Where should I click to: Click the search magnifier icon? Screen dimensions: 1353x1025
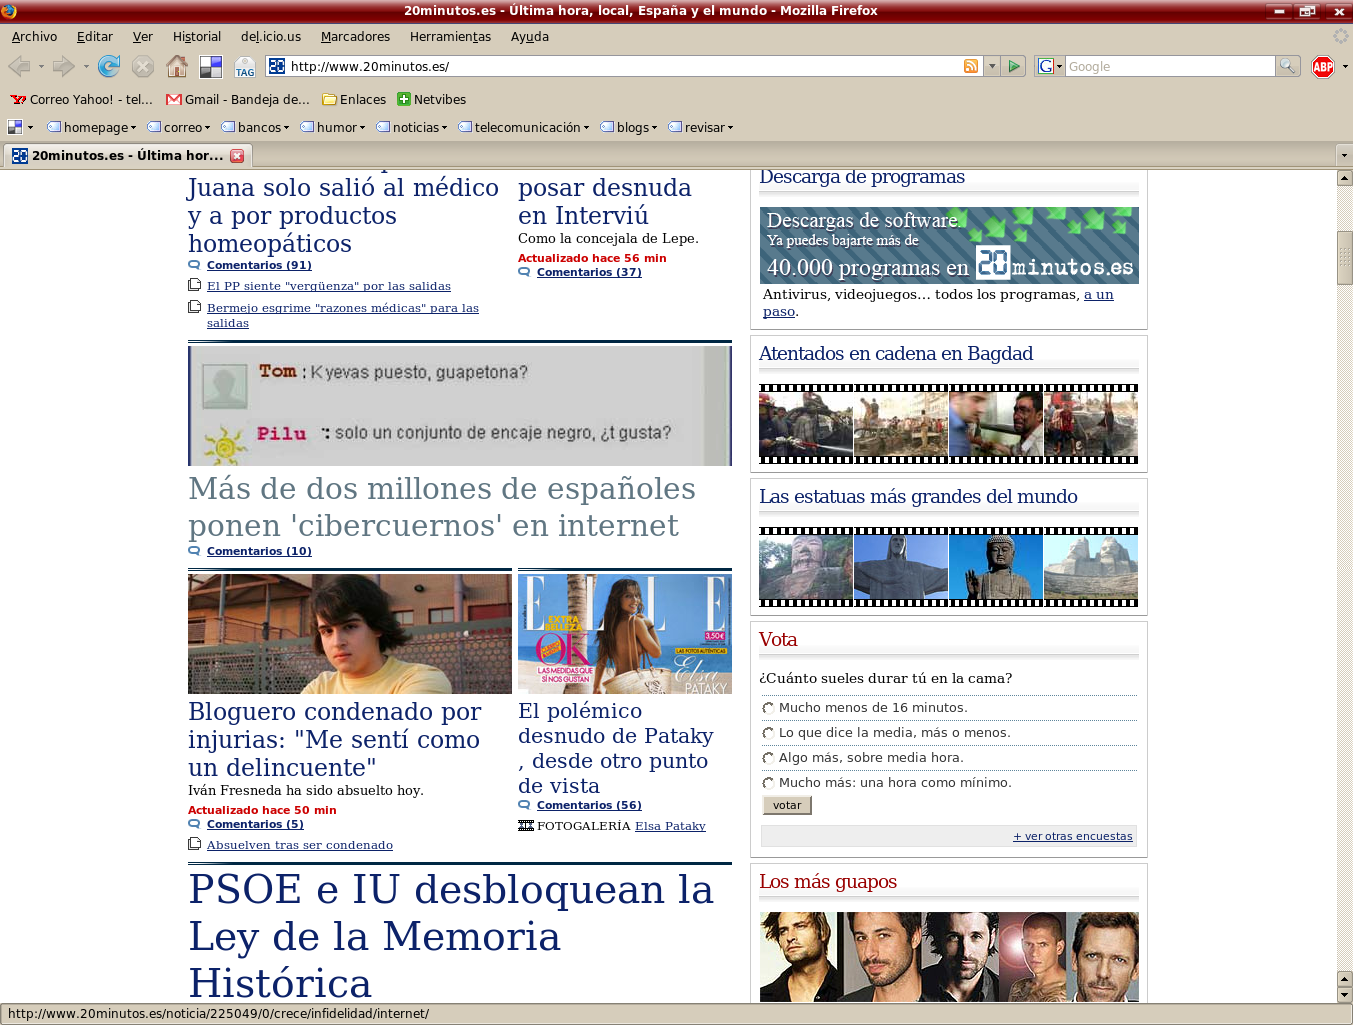tap(1288, 67)
